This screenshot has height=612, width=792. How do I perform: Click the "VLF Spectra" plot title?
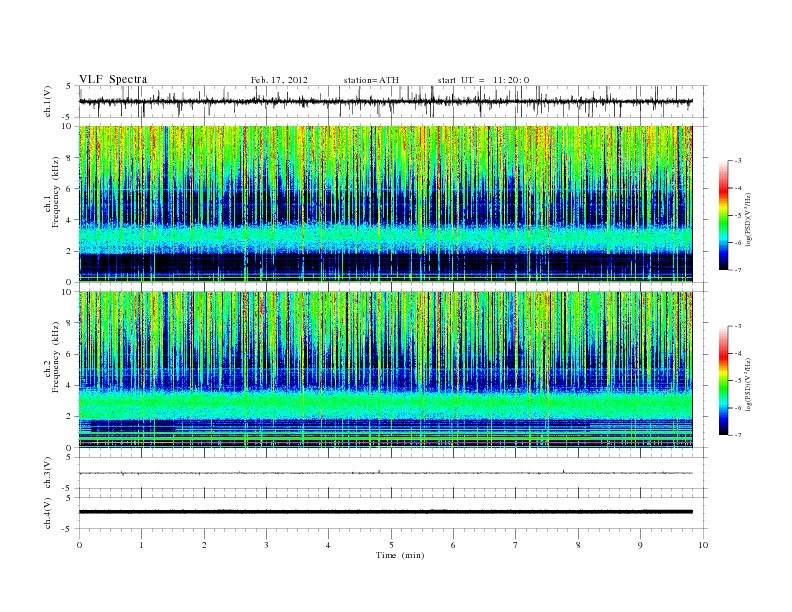(113, 79)
